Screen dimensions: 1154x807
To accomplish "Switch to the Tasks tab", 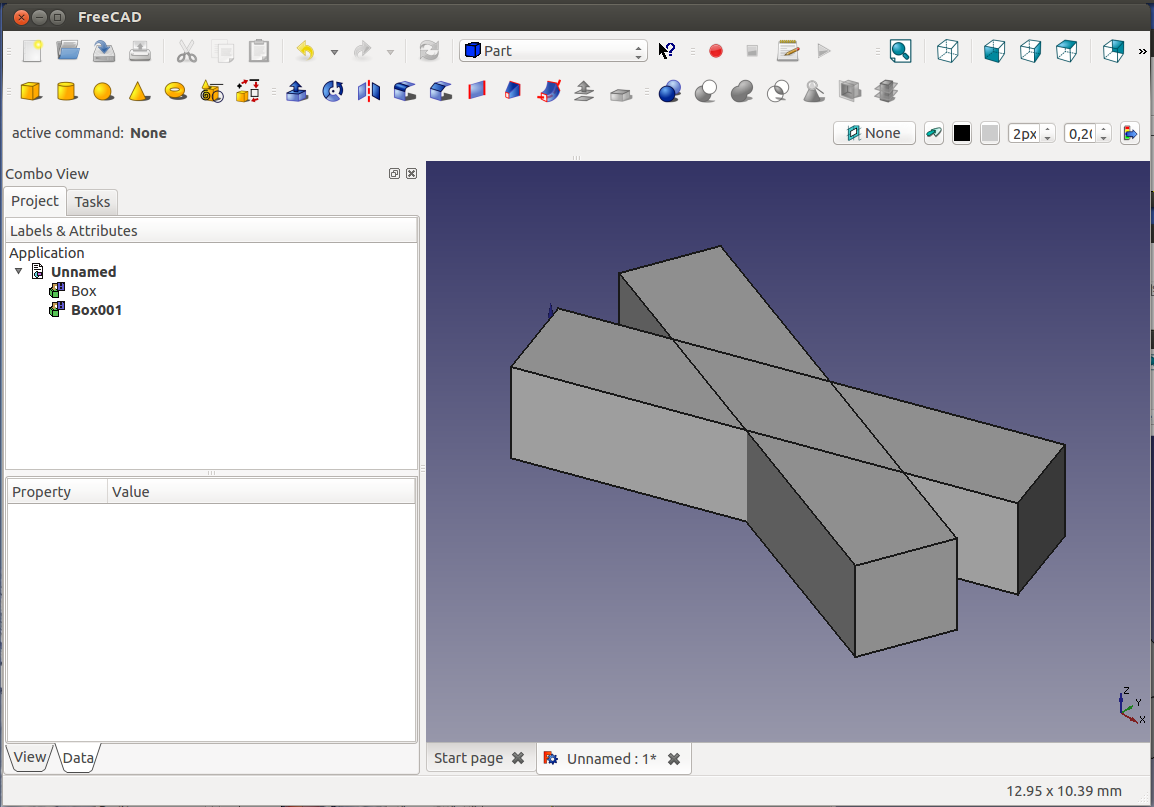I will [92, 202].
